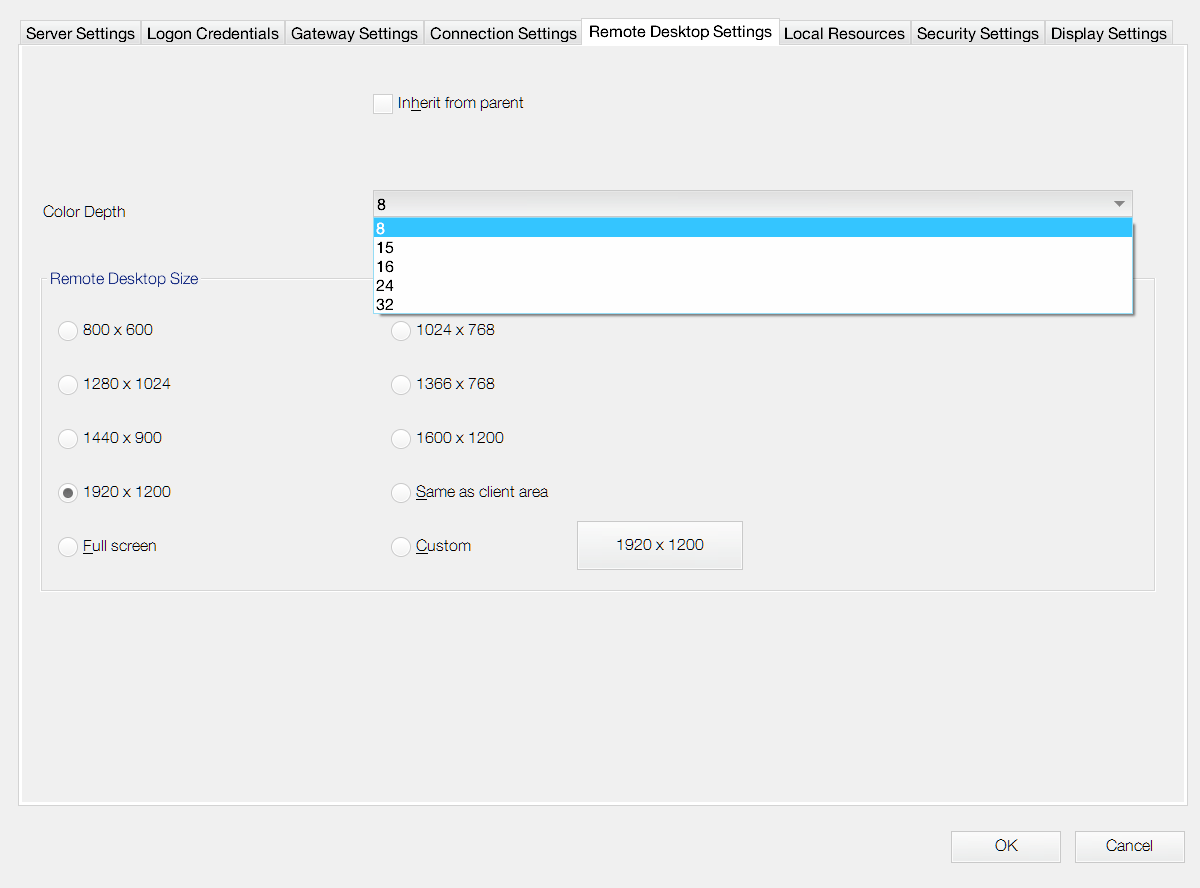Select the Custom desktop size option
The image size is (1200, 888).
coord(401,547)
